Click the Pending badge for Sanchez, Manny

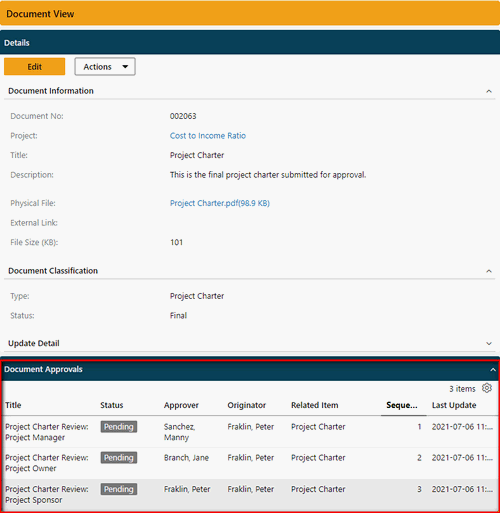point(119,427)
